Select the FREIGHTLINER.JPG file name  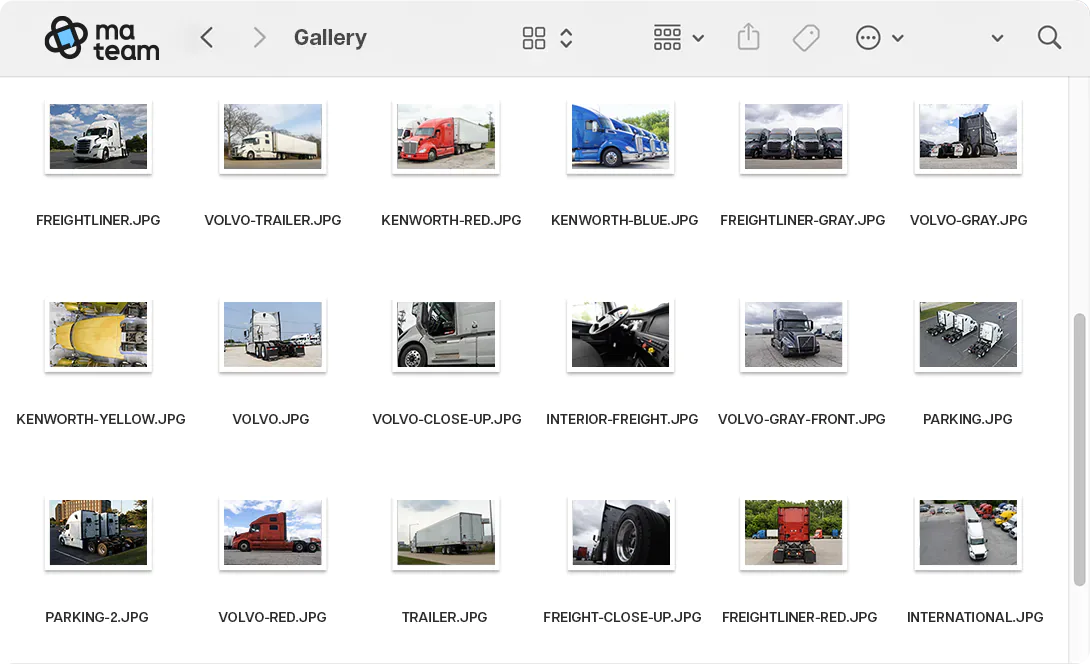point(98,220)
